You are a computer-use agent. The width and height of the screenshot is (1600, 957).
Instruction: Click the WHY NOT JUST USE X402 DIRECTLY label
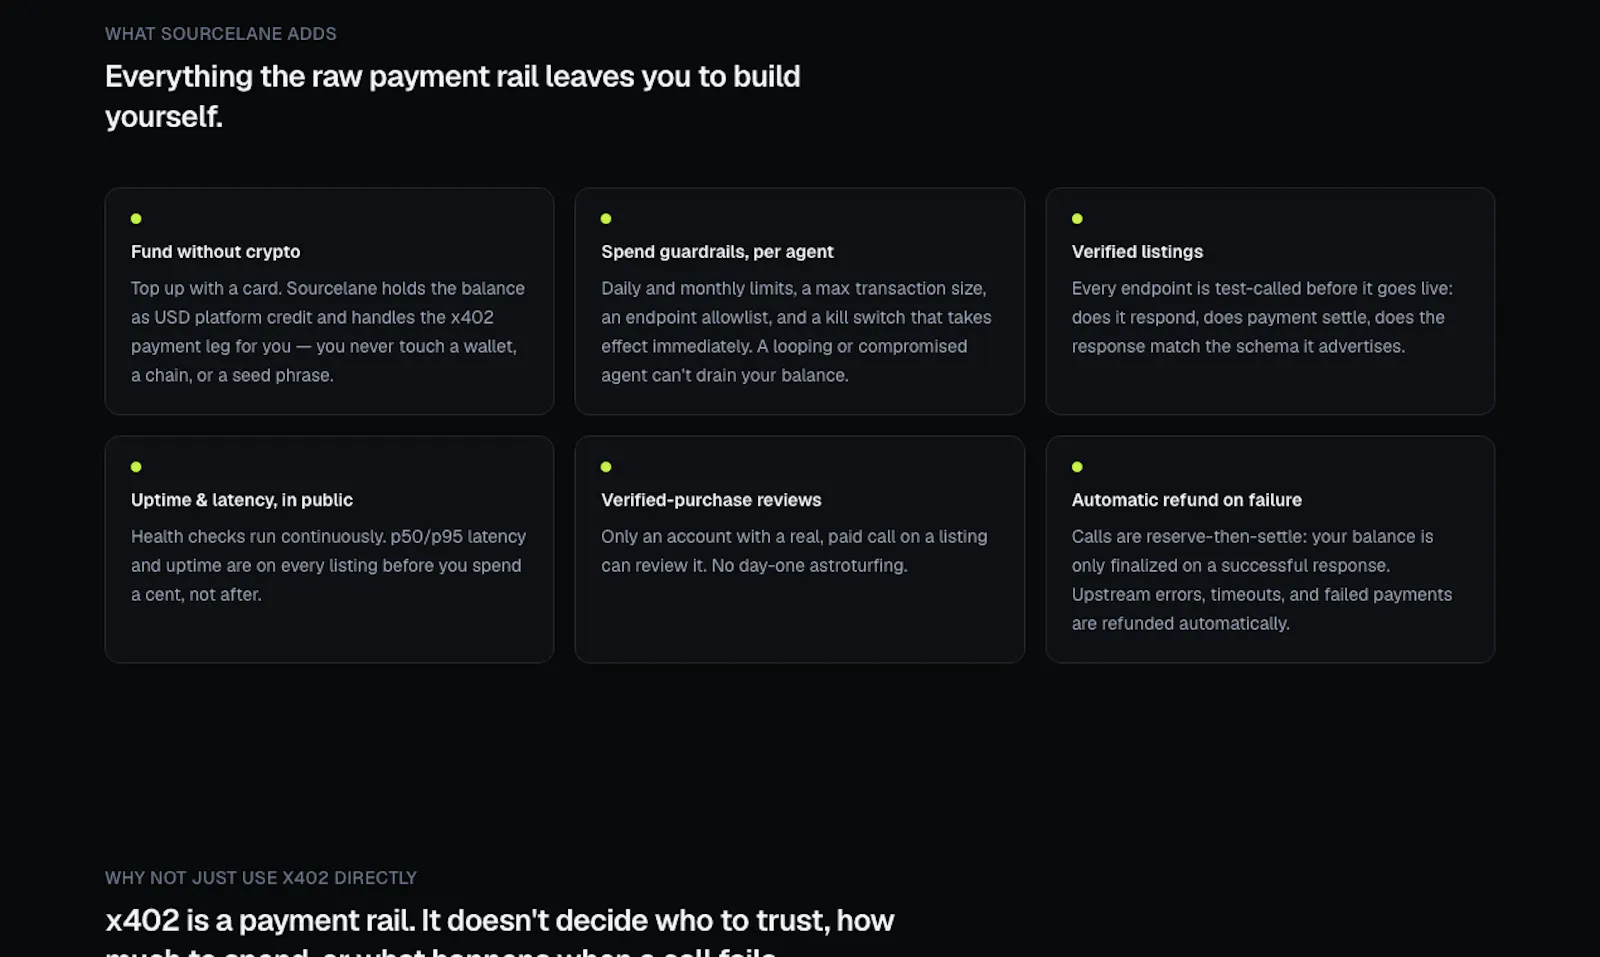[x=261, y=878]
